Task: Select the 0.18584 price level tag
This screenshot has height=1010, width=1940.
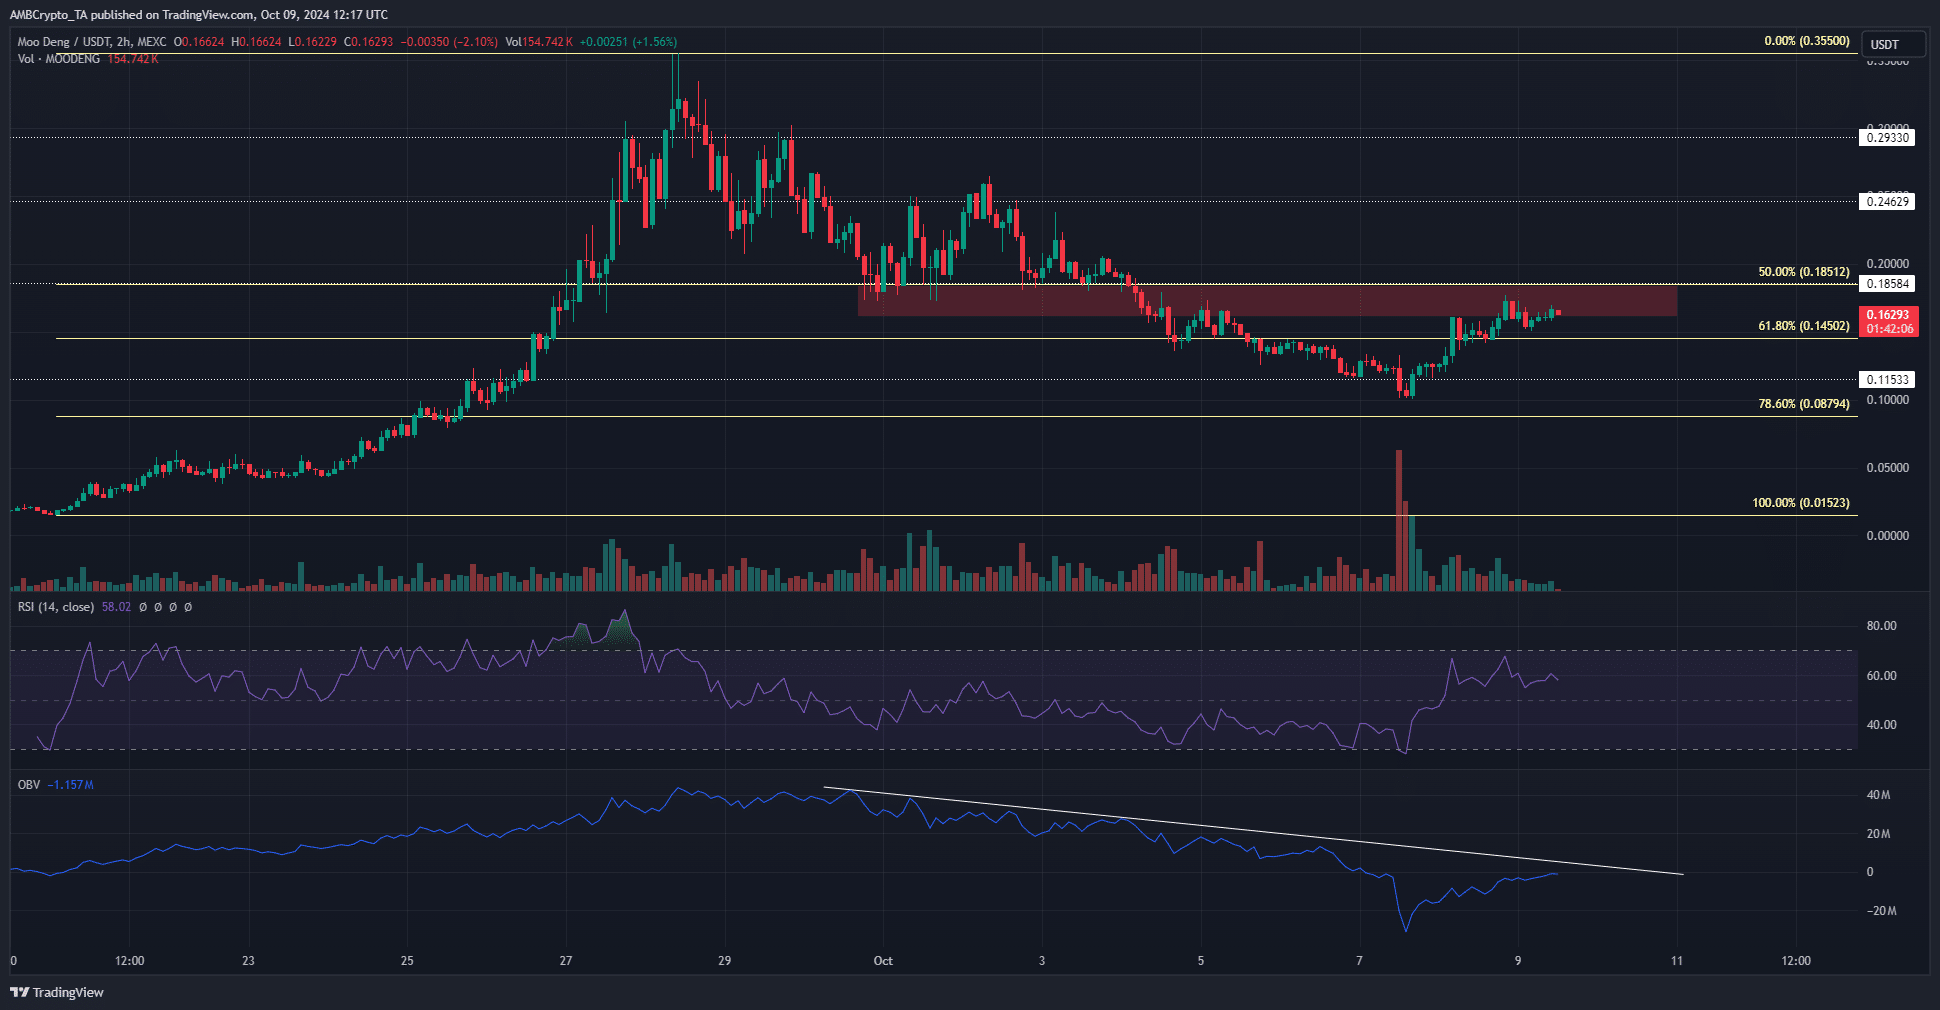Action: point(1888,284)
